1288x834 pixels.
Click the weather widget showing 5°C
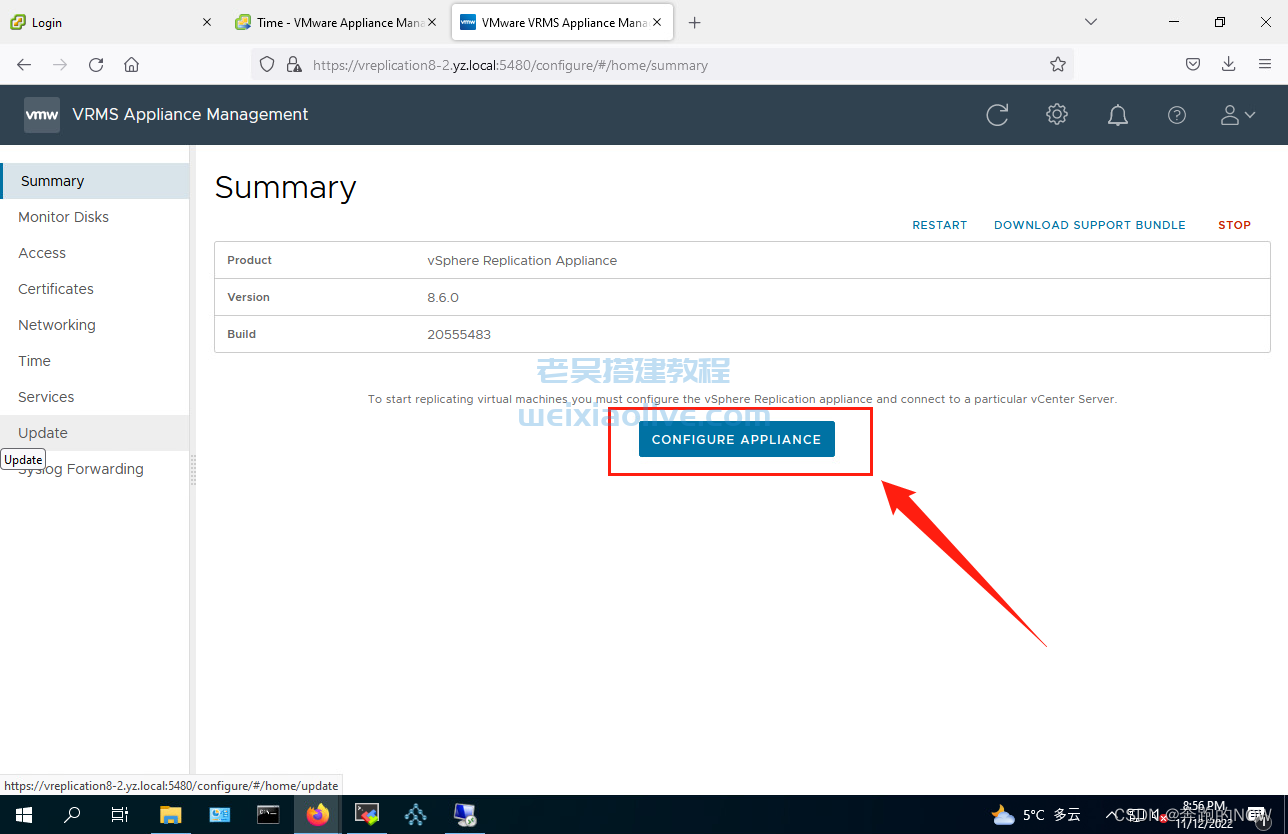pos(1035,815)
